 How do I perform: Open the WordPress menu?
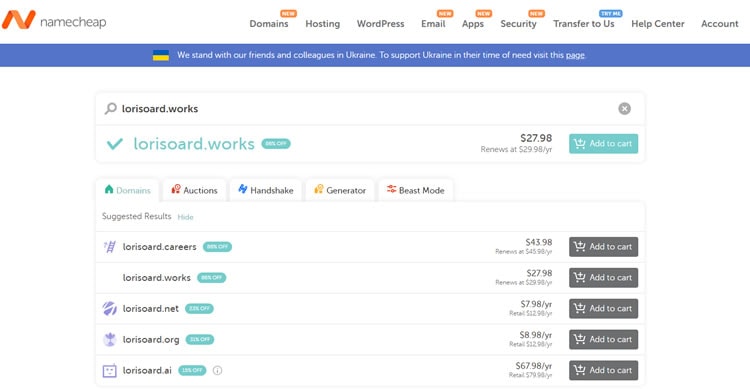(x=380, y=23)
